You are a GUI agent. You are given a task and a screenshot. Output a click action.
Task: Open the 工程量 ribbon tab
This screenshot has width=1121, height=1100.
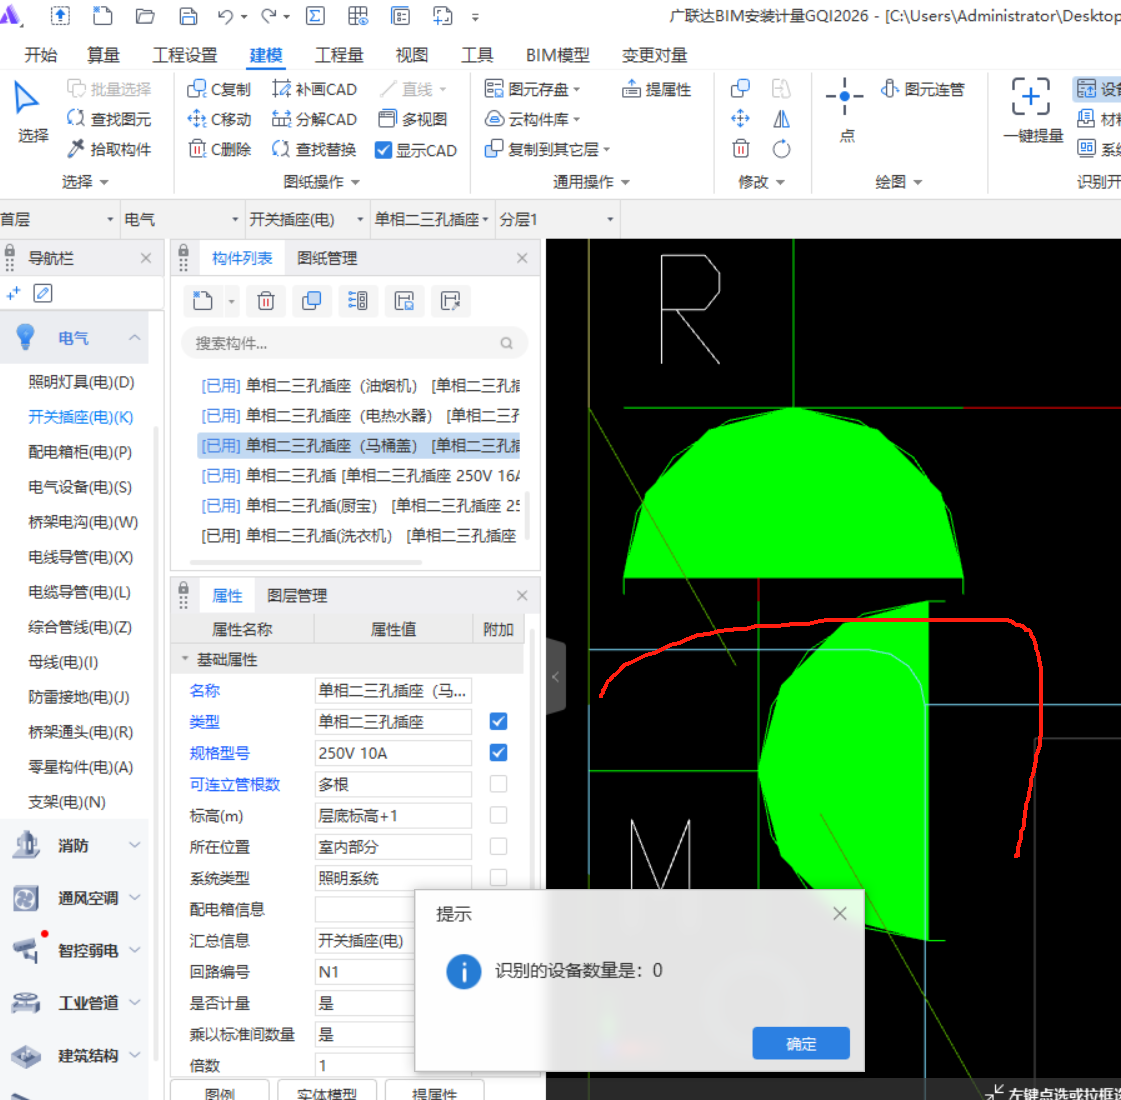[339, 55]
